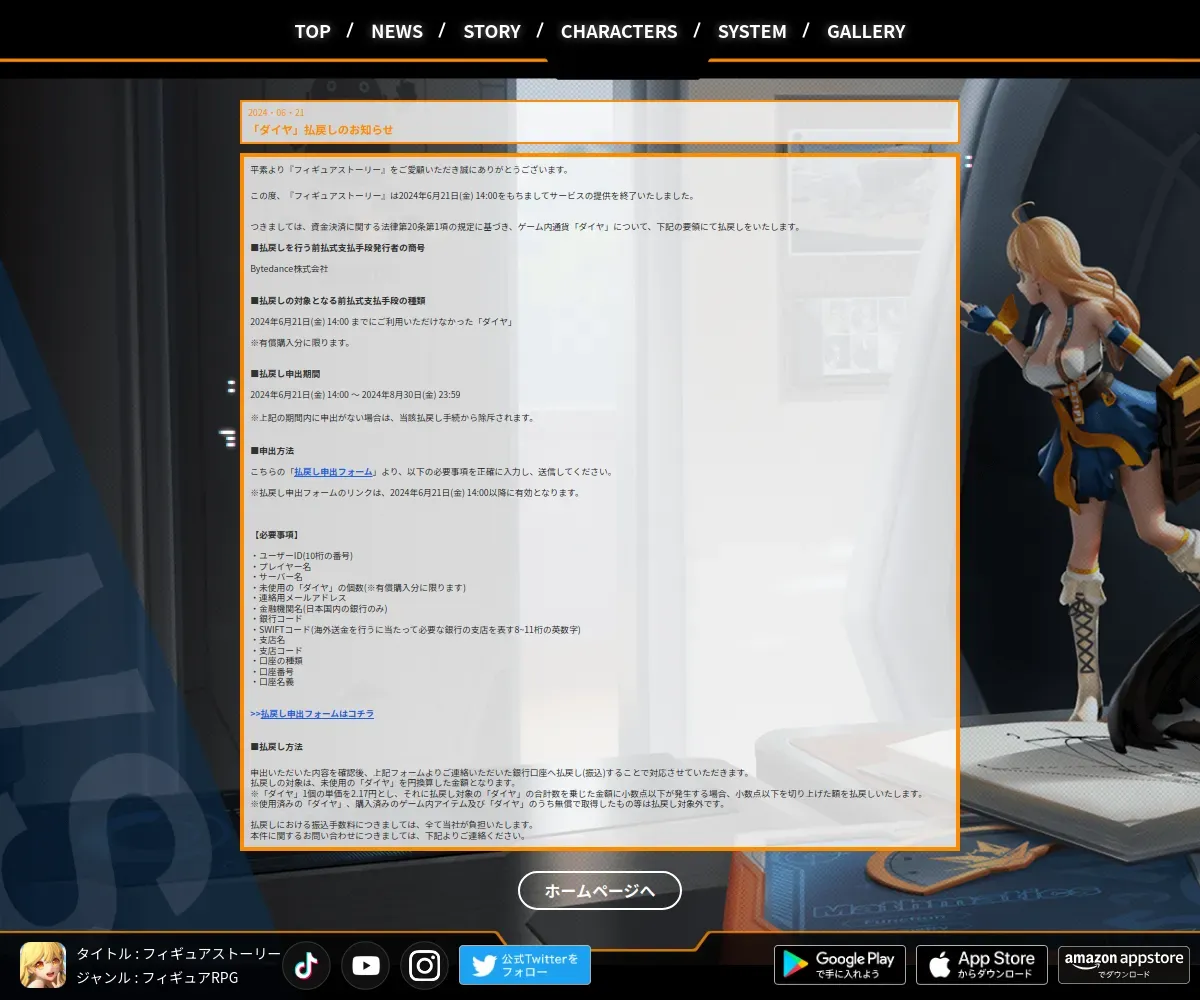Click the ※有償購入分に限ります。 note
Image resolution: width=1200 pixels, height=1000 pixels.
tap(300, 343)
